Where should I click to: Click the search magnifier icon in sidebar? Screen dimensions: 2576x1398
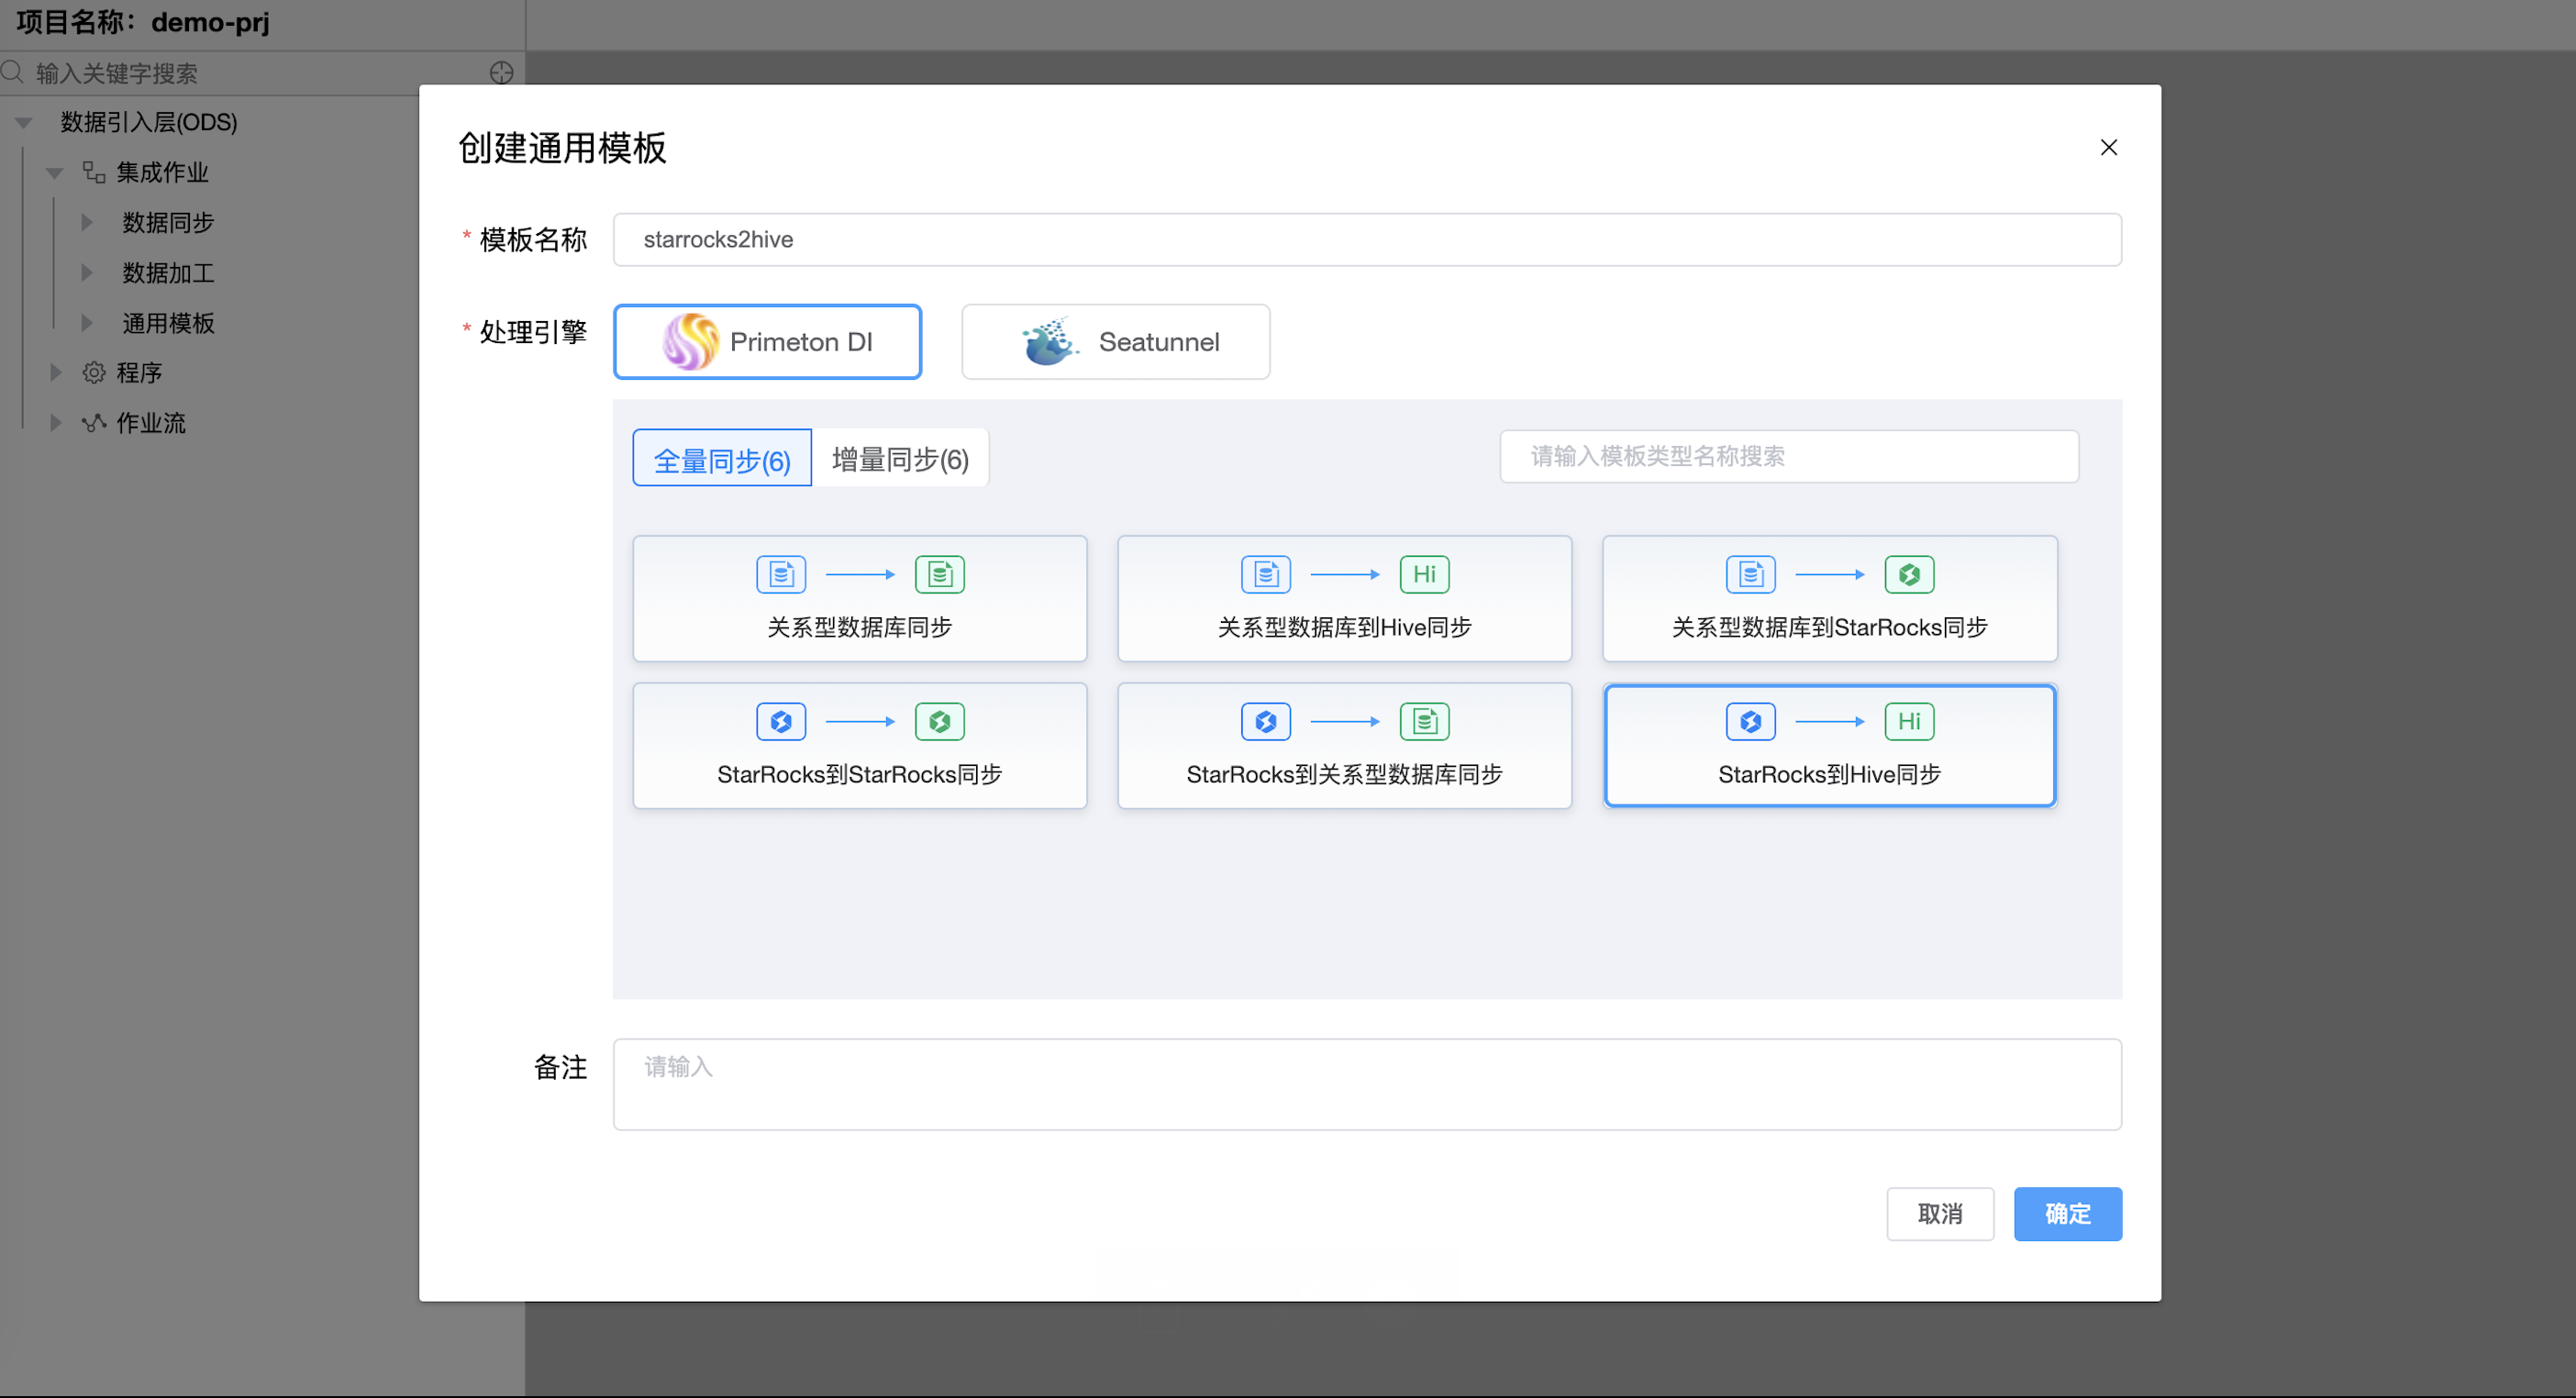coord(13,73)
